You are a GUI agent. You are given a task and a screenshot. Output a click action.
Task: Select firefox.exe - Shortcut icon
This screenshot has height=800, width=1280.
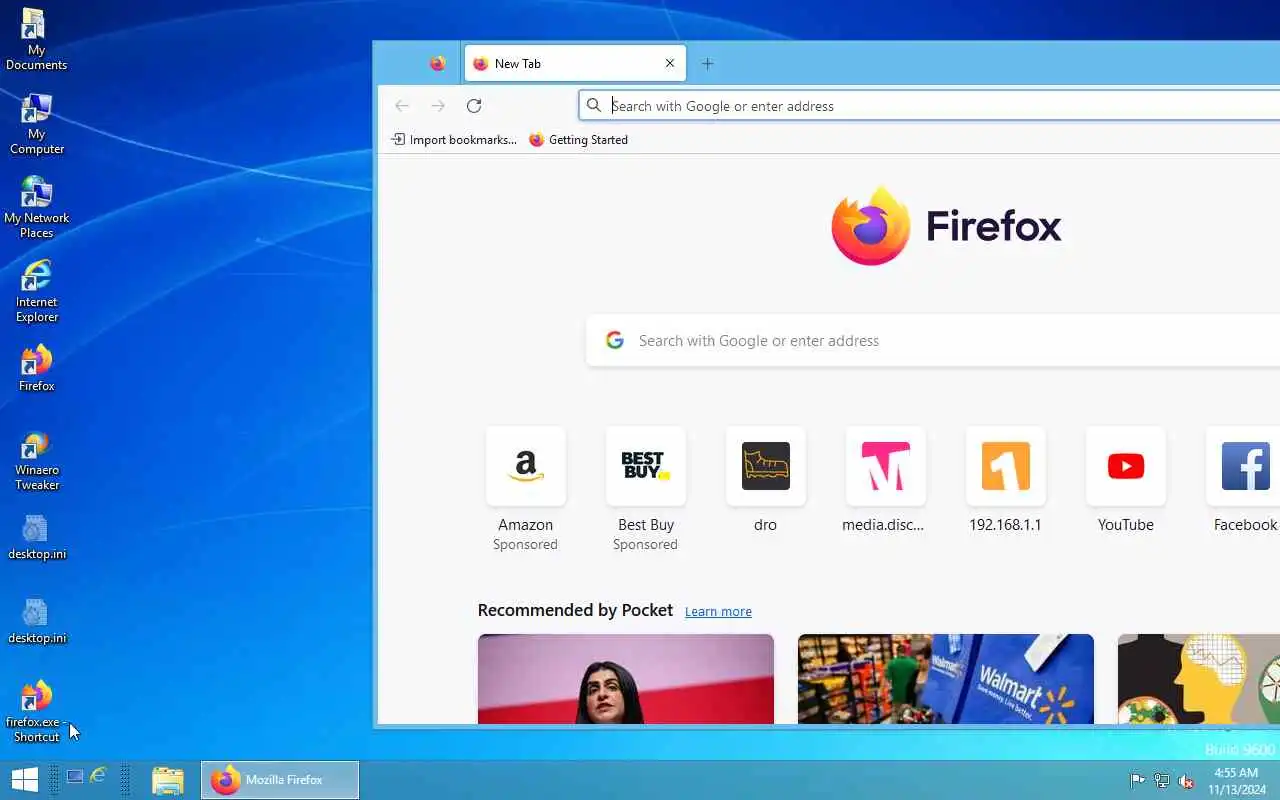[36, 712]
